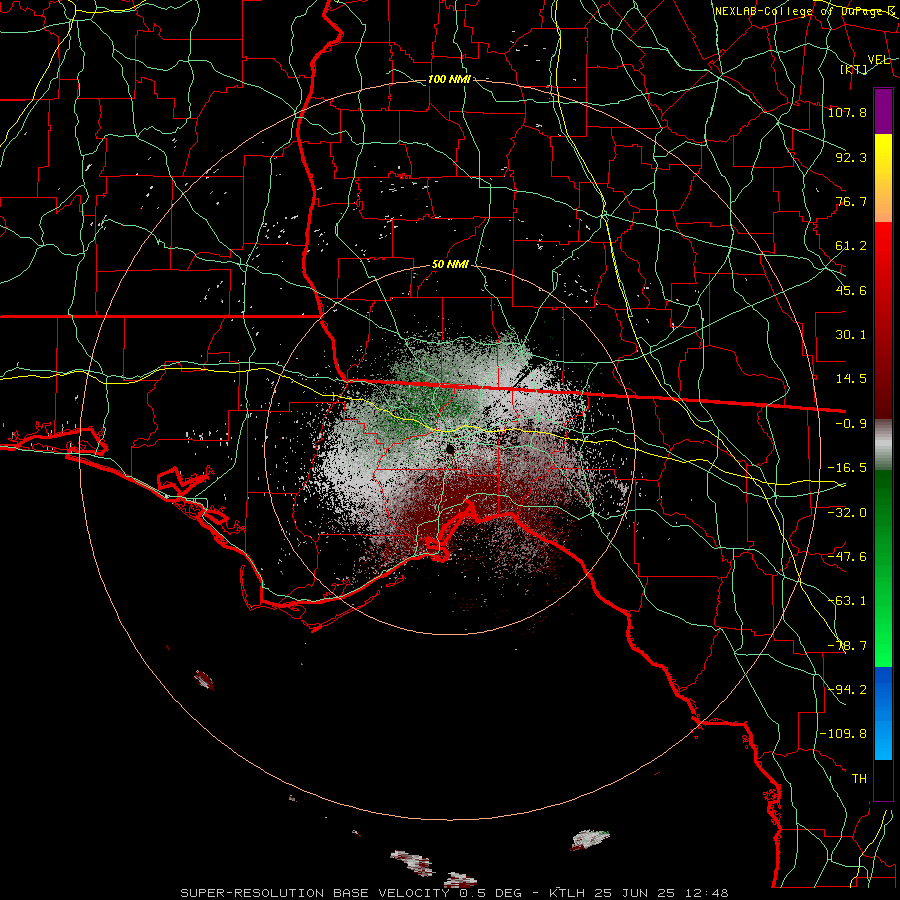Pick the blue segment of the velocity color bar
Screen dimensions: 900x900
[x=883, y=713]
